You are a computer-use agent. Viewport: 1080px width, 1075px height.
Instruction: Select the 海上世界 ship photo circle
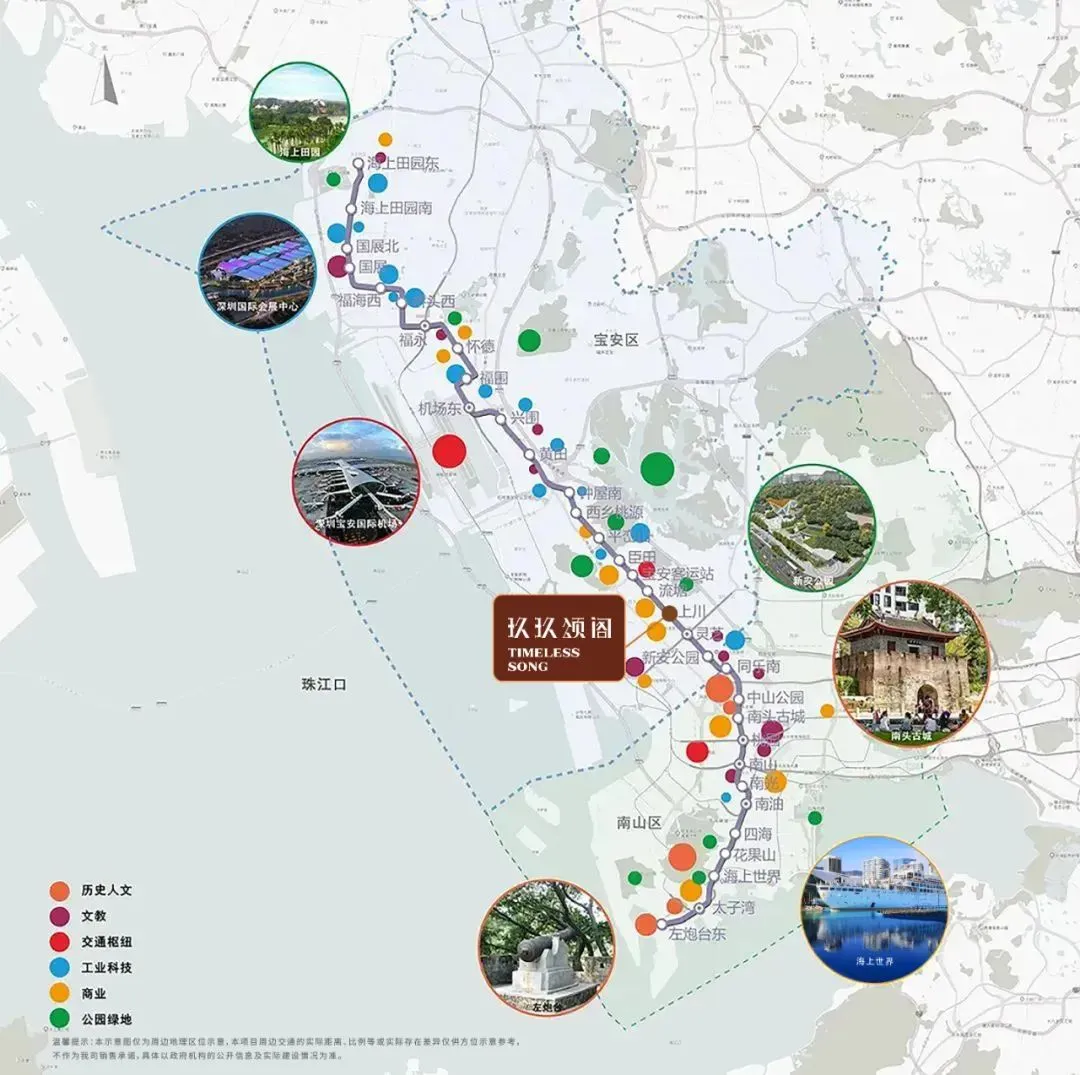coord(874,910)
